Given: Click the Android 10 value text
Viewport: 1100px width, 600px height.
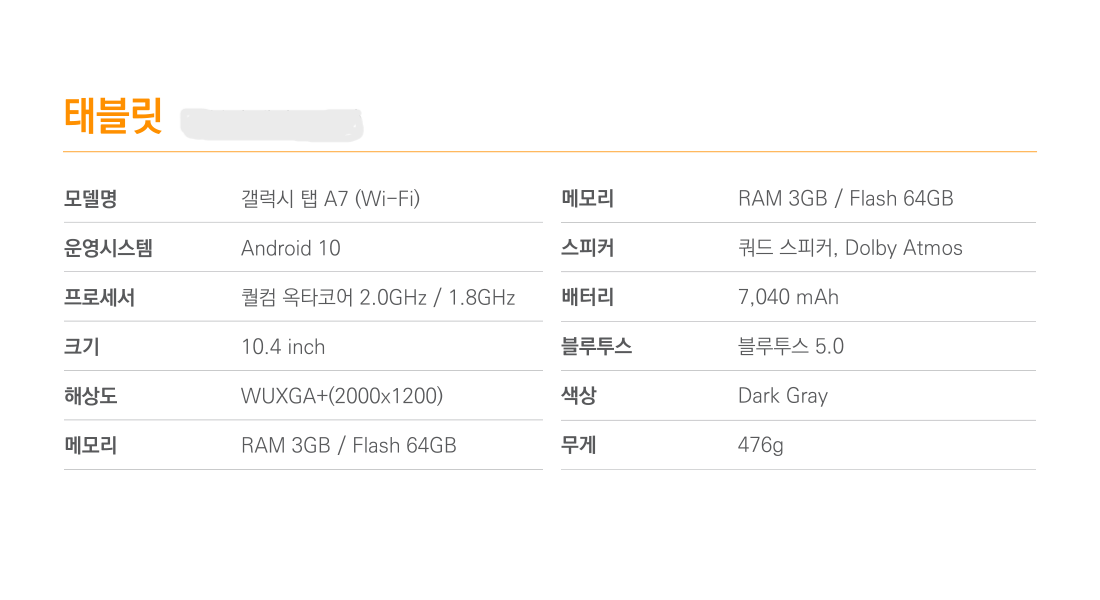Looking at the screenshot, I should coord(290,248).
